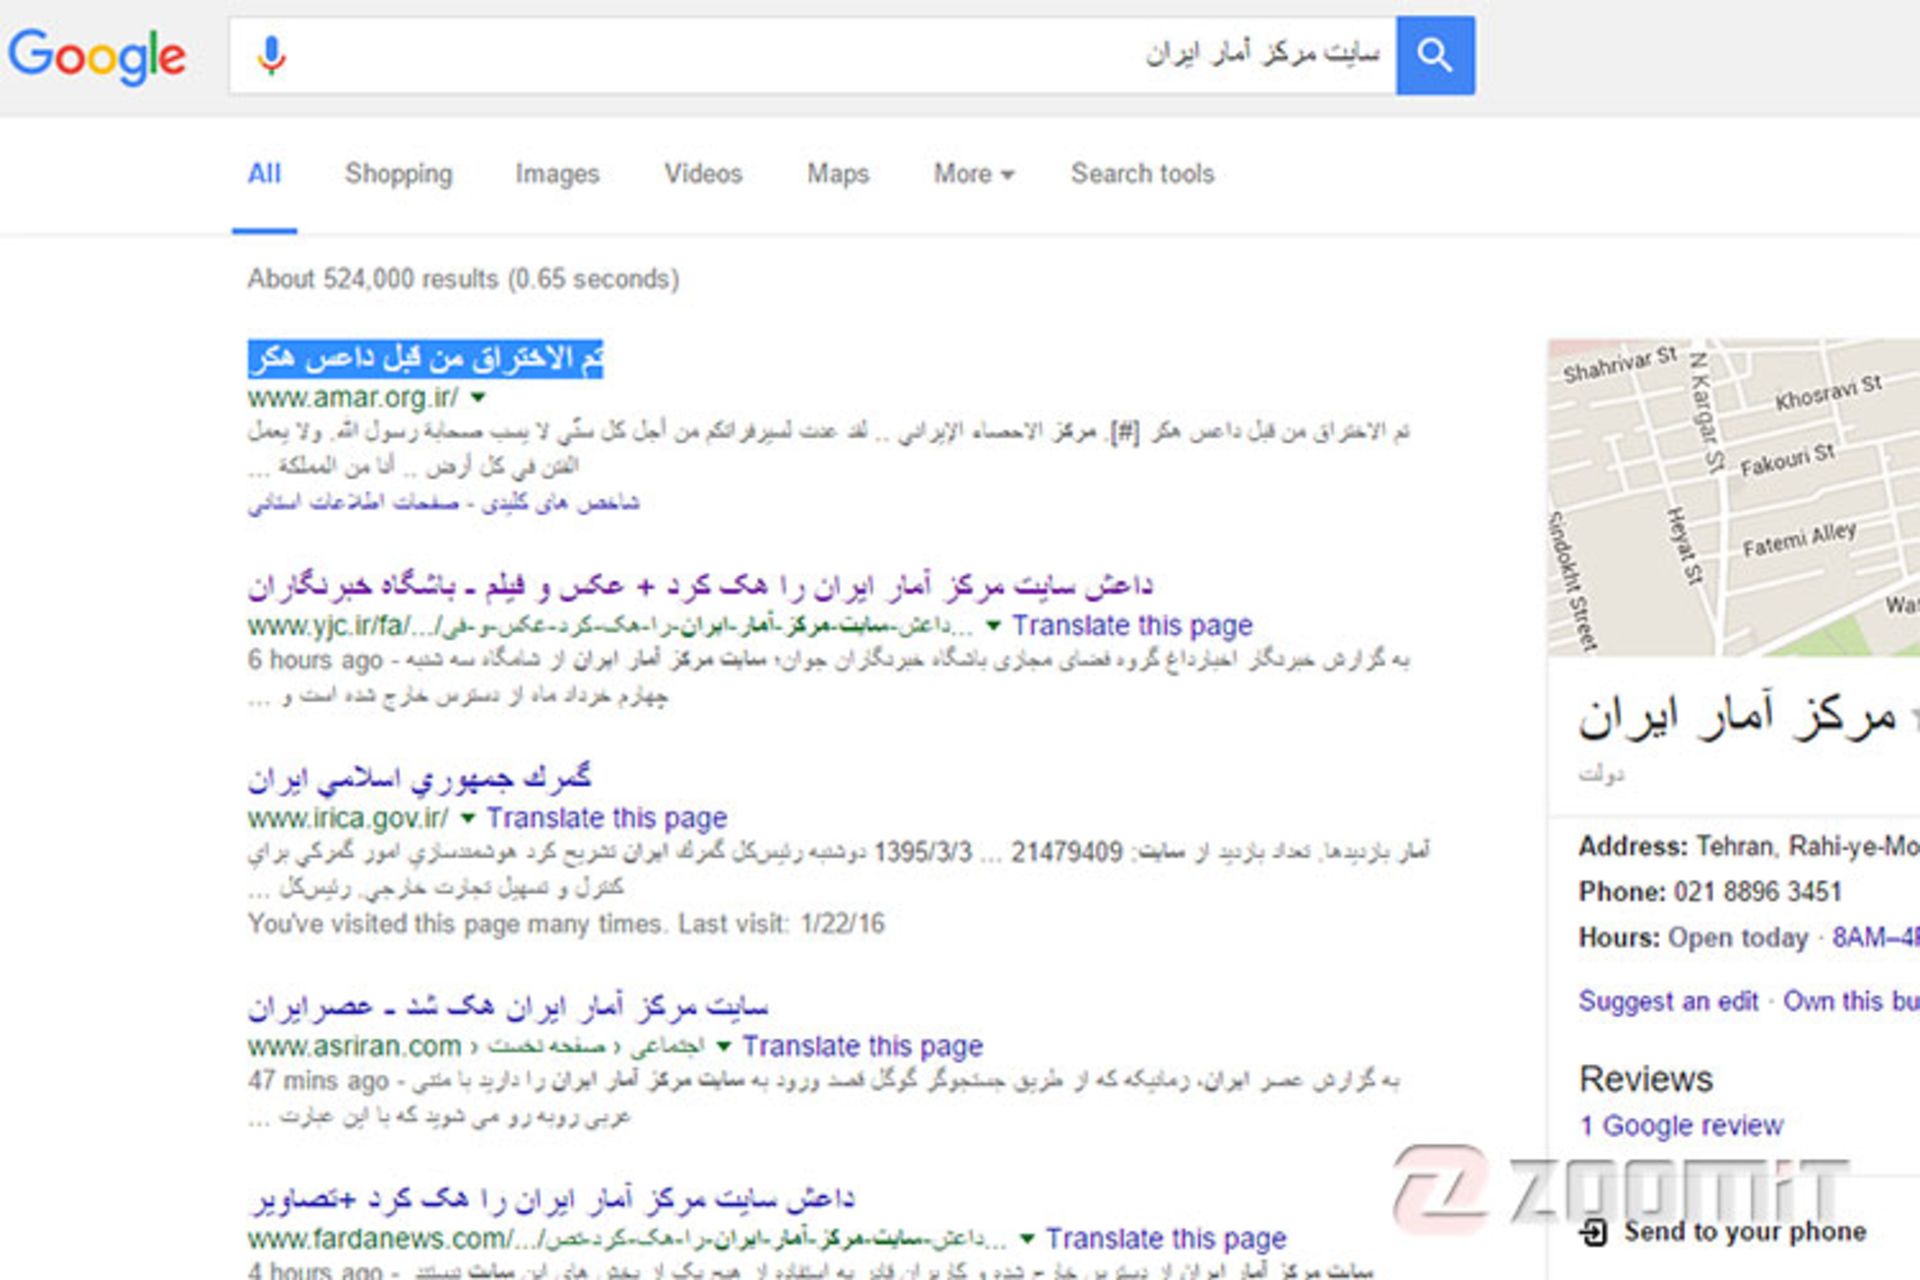1920x1280 pixels.
Task: Click the Google logo
Action: [97, 56]
